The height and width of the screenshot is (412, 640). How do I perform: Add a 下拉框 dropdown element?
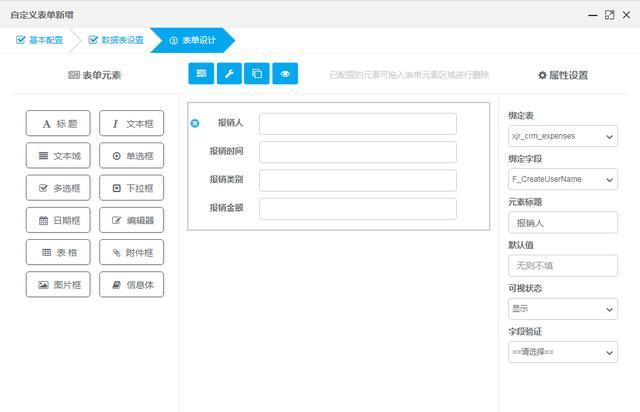pos(131,187)
